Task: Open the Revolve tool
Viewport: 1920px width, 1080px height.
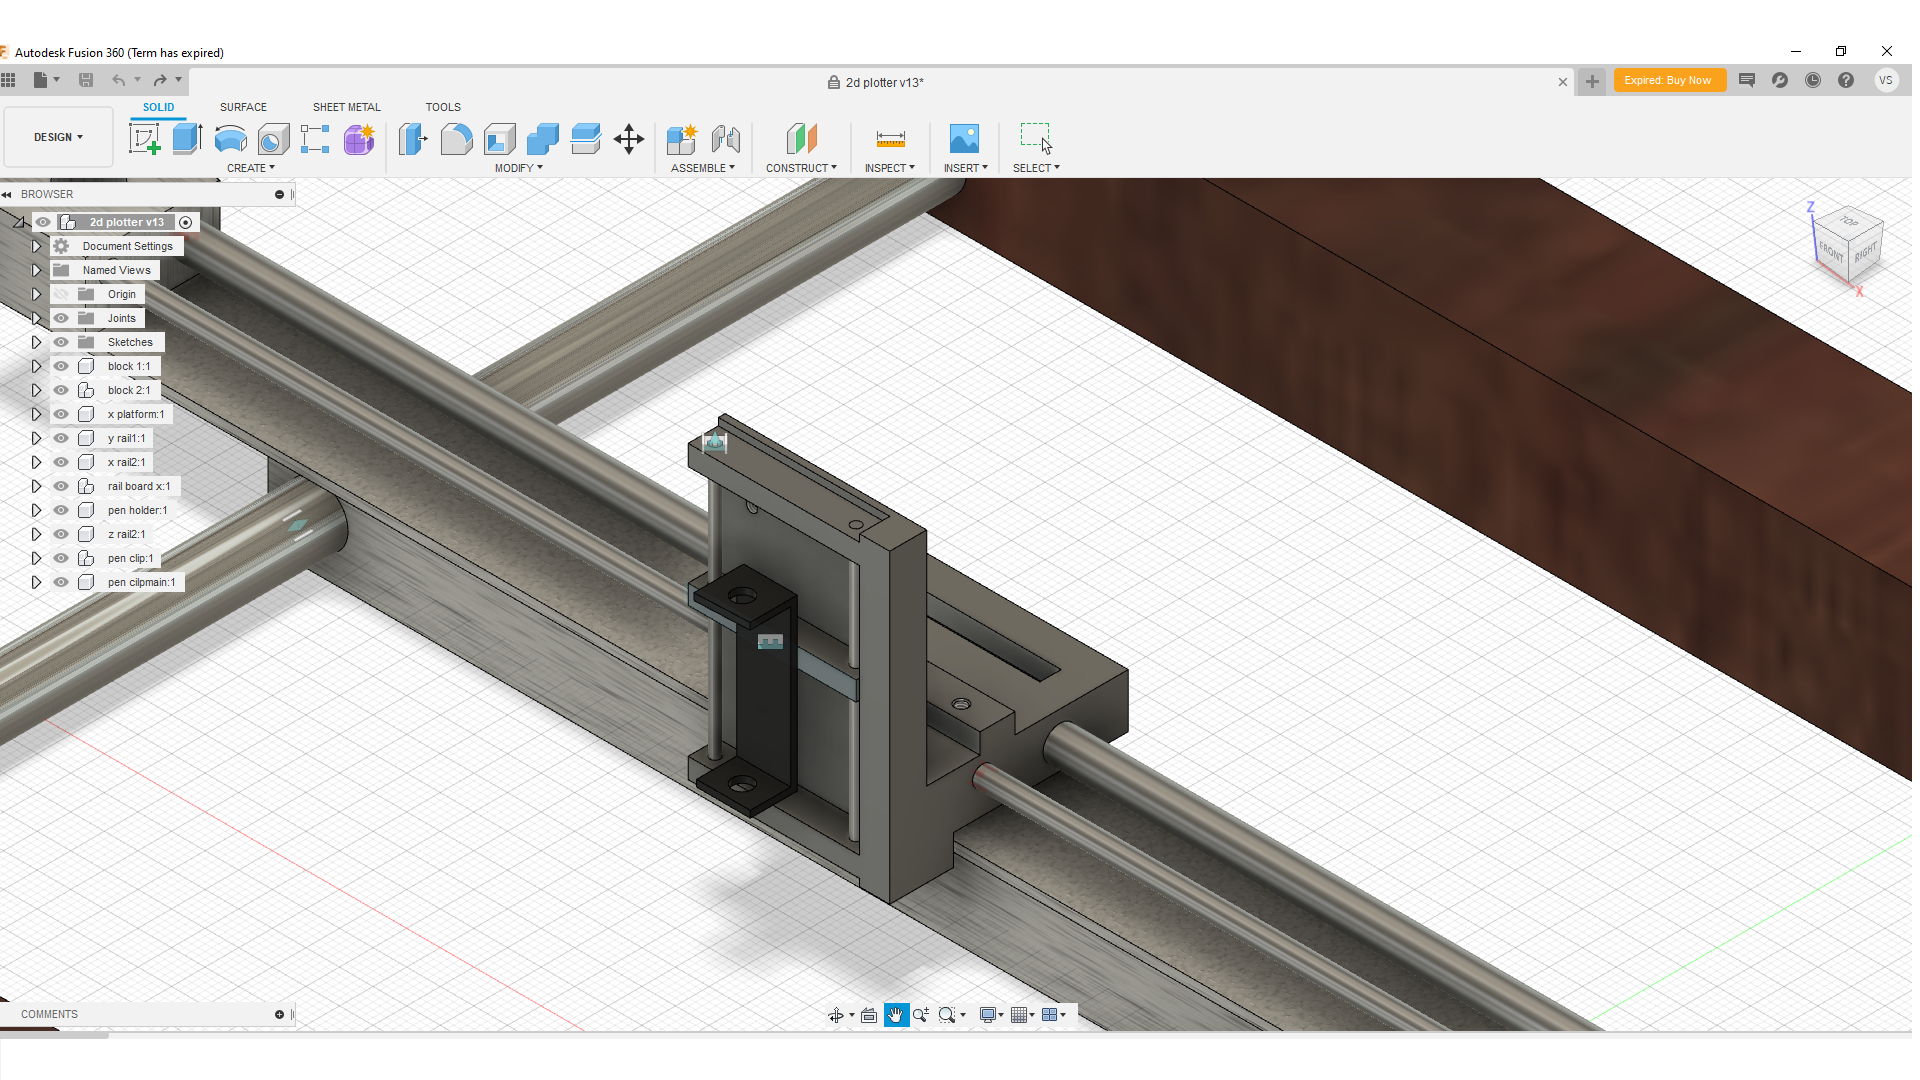Action: [230, 139]
